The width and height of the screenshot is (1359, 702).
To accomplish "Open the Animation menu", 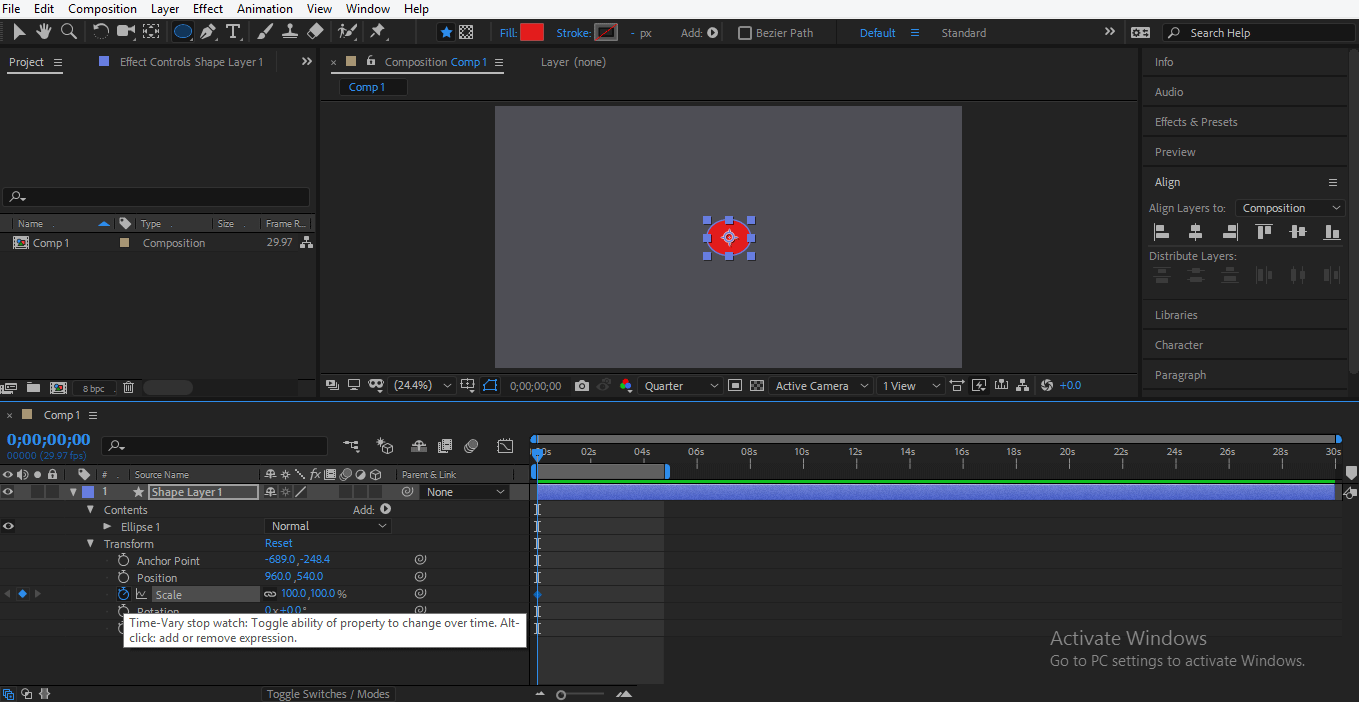I will click(x=265, y=9).
